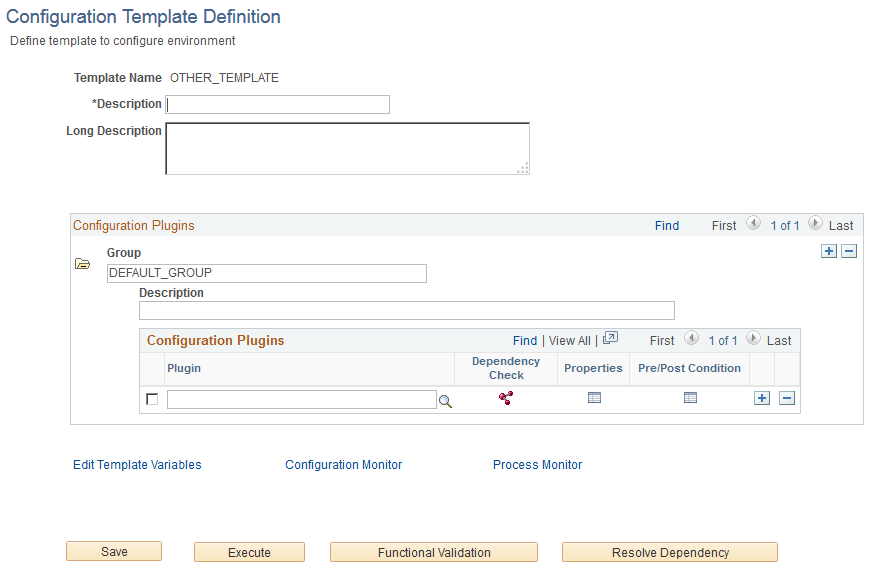Screen dimensions: 870x568
Task: Click the Pre/Post Condition column header
Action: click(689, 368)
